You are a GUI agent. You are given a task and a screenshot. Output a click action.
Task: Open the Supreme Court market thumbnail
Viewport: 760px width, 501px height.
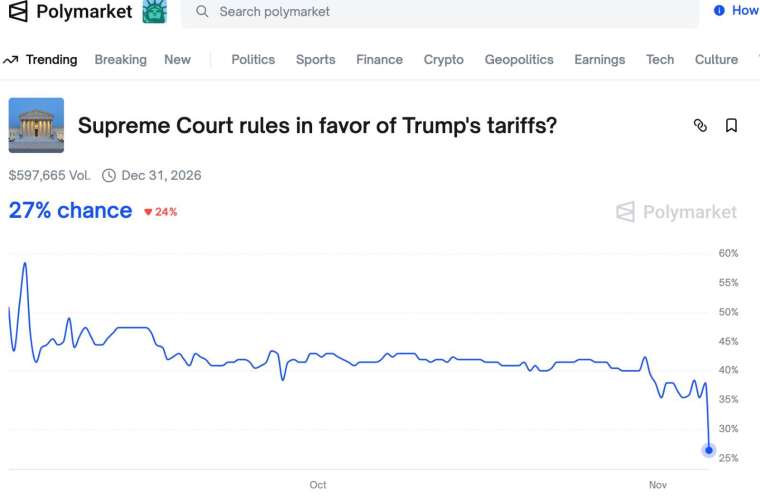pos(36,125)
